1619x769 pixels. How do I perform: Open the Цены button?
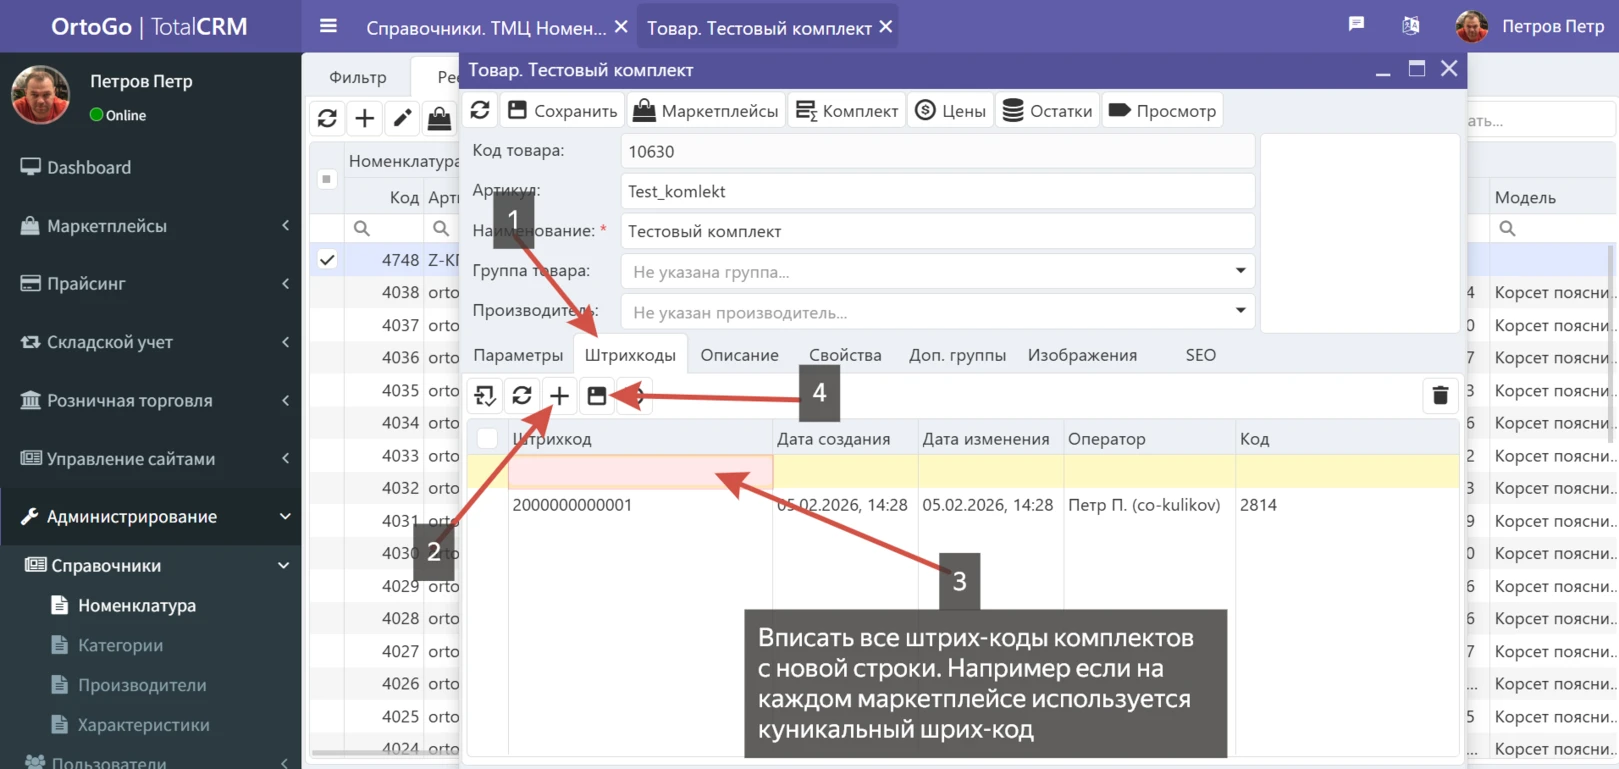click(951, 111)
